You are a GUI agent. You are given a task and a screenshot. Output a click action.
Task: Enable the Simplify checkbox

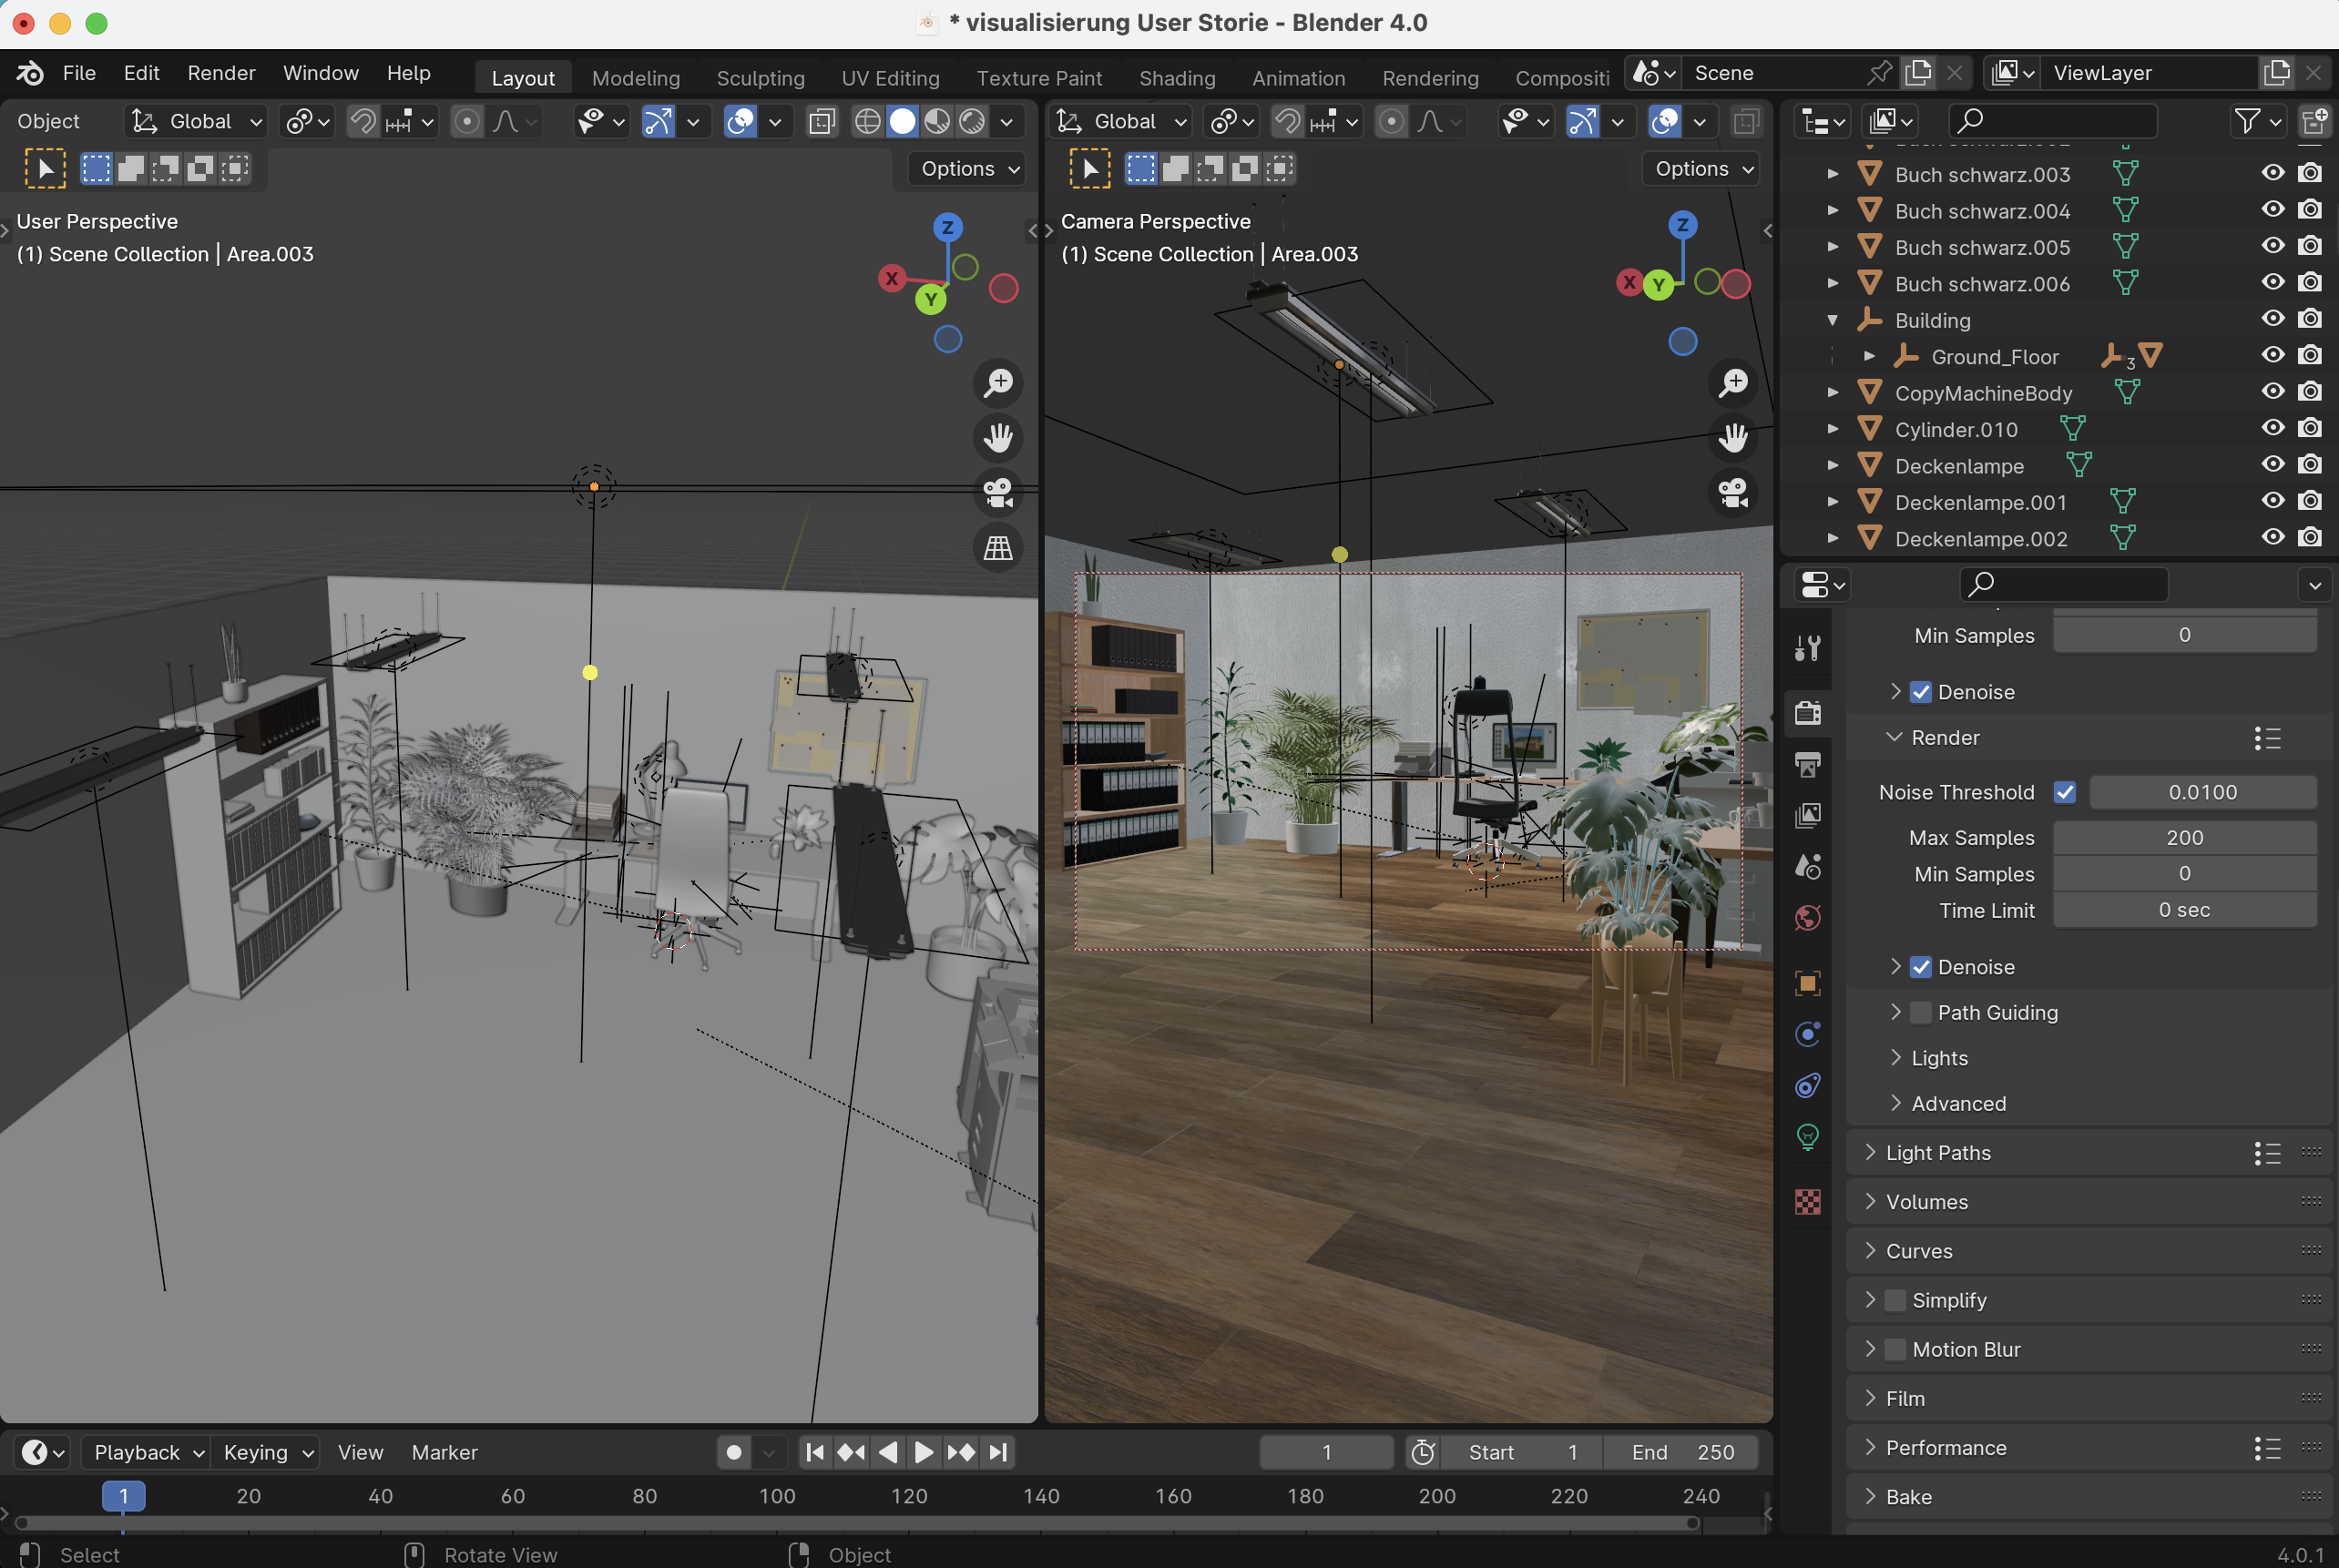pyautogui.click(x=1894, y=1300)
